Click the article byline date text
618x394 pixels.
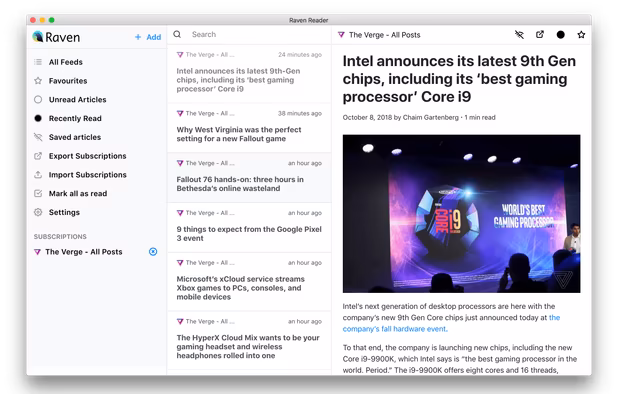pyautogui.click(x=419, y=117)
